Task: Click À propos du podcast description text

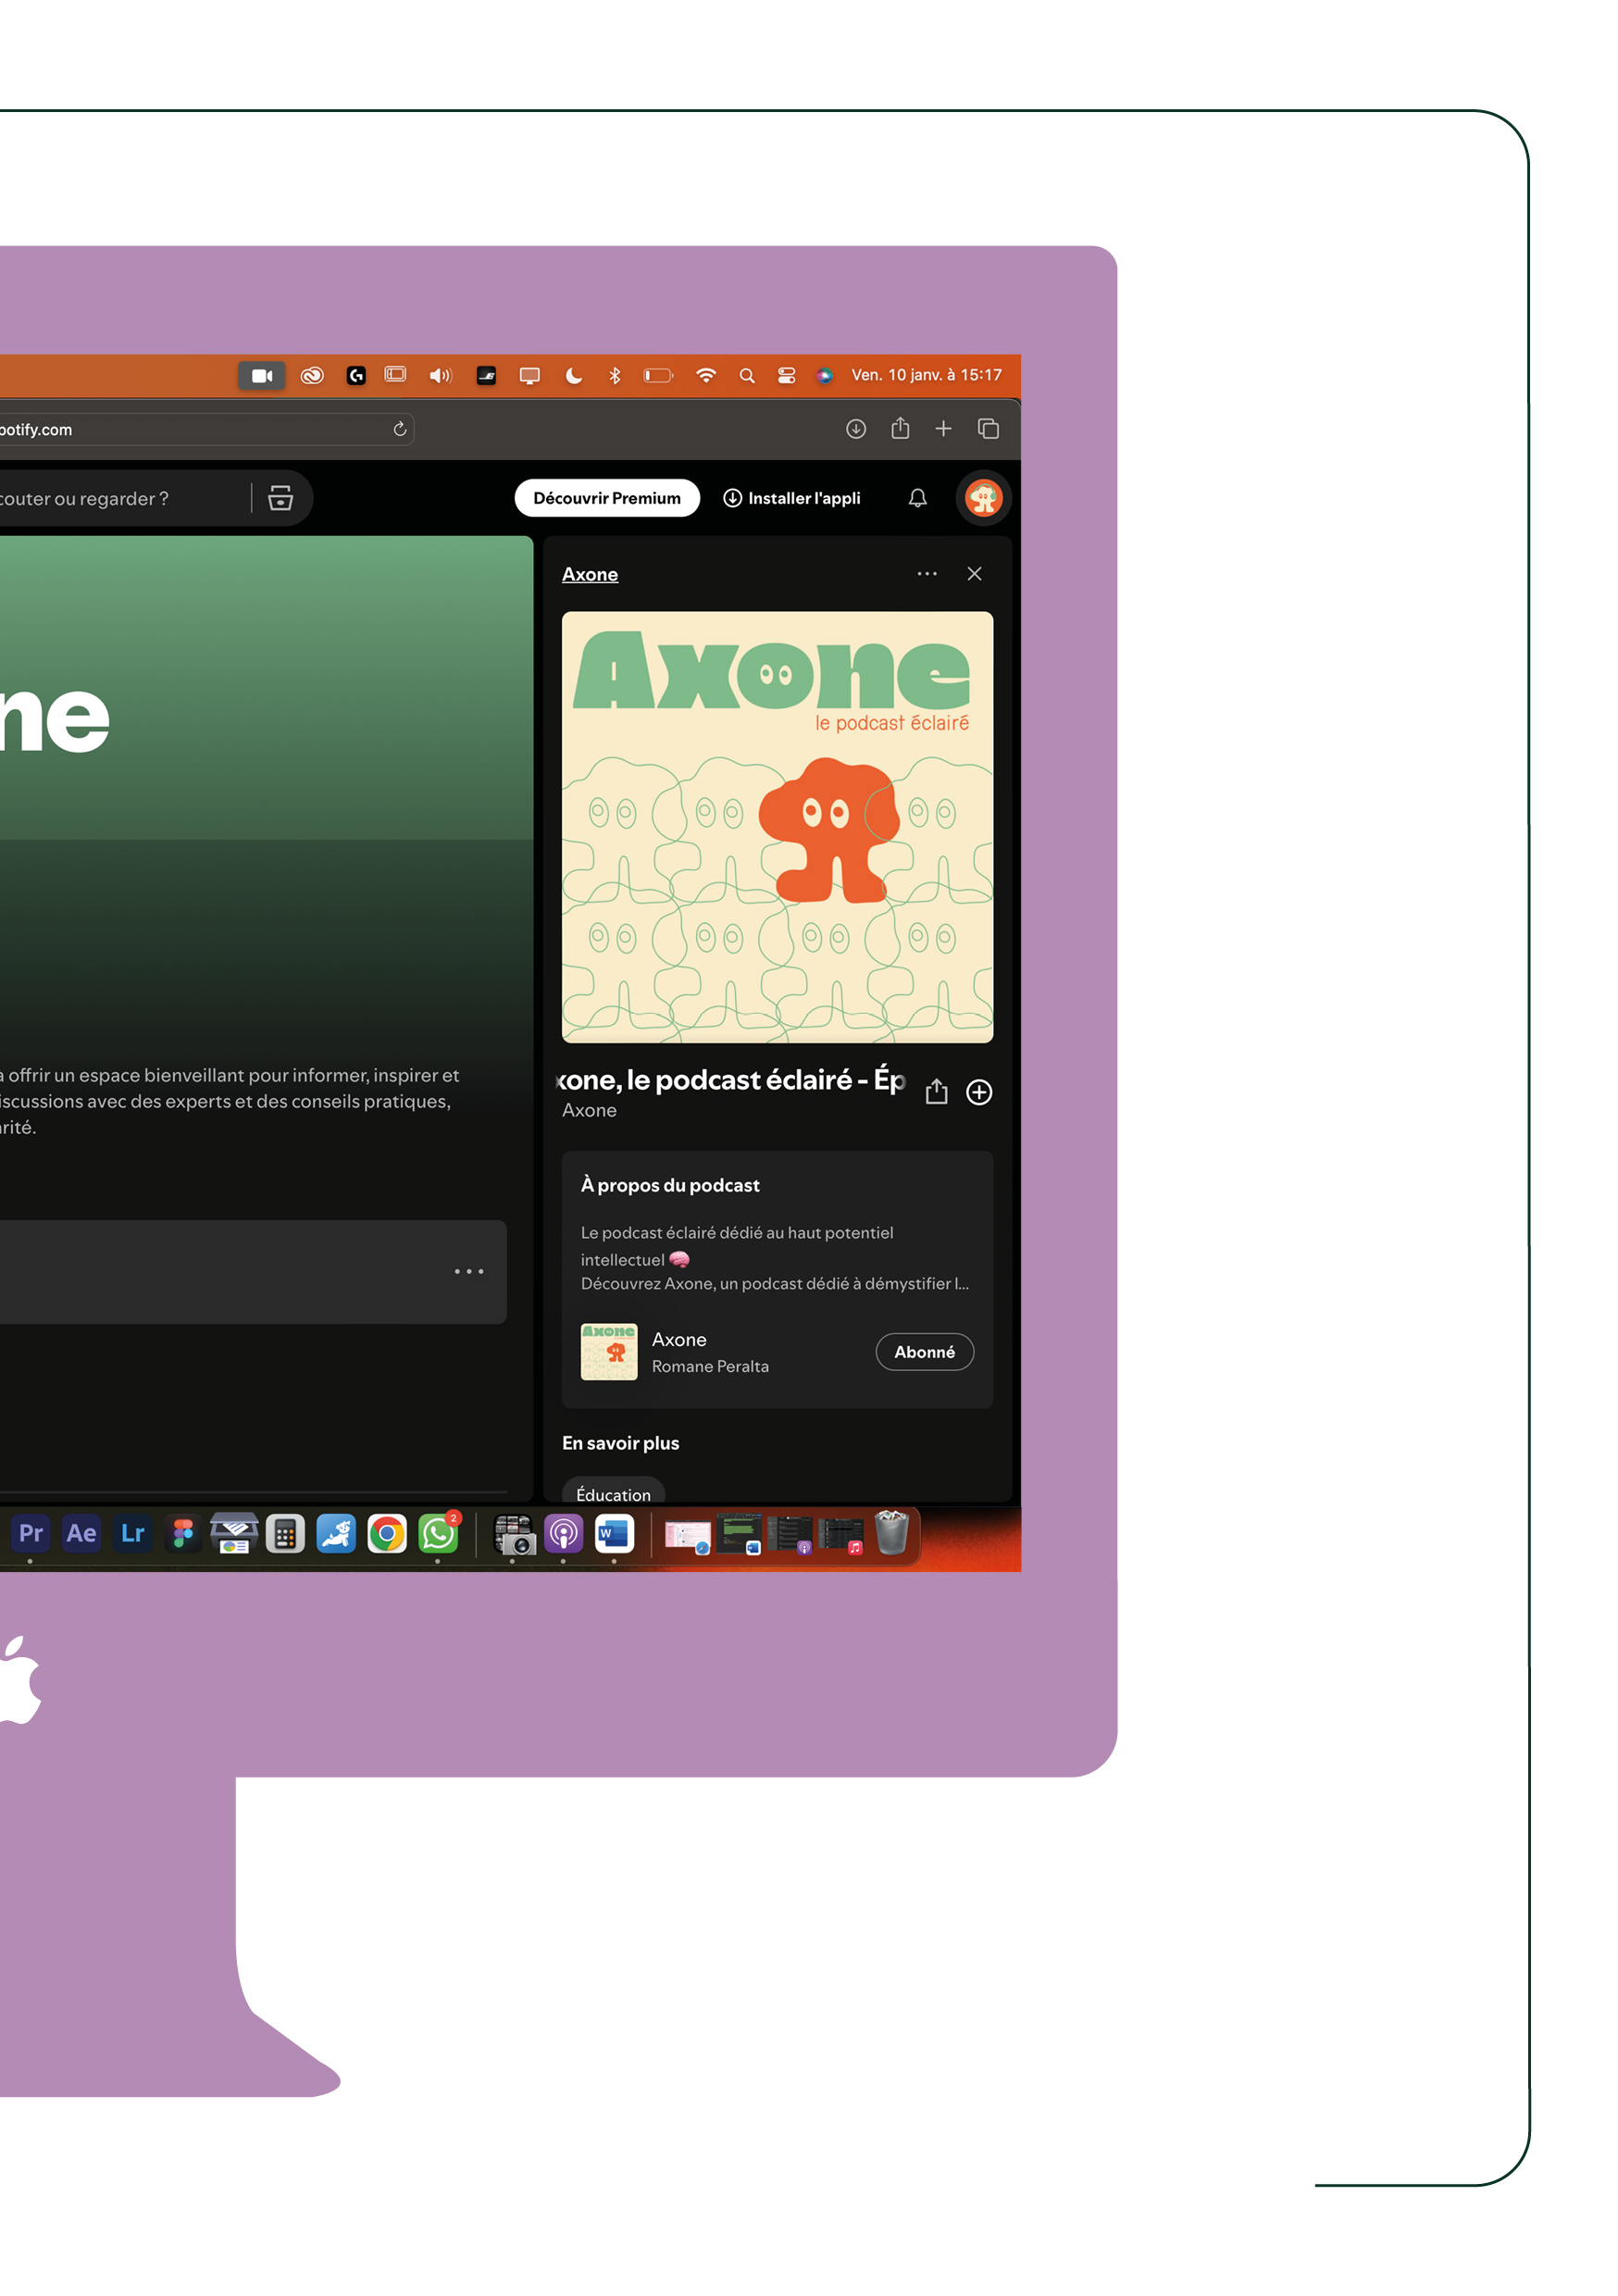Action: pyautogui.click(x=774, y=1258)
